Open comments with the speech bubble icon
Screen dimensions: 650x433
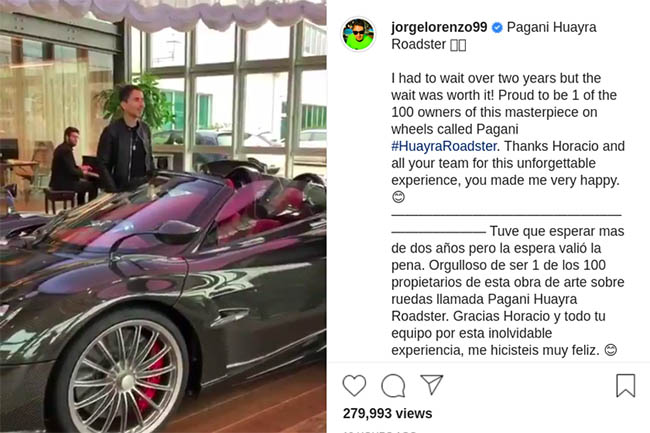[393, 385]
